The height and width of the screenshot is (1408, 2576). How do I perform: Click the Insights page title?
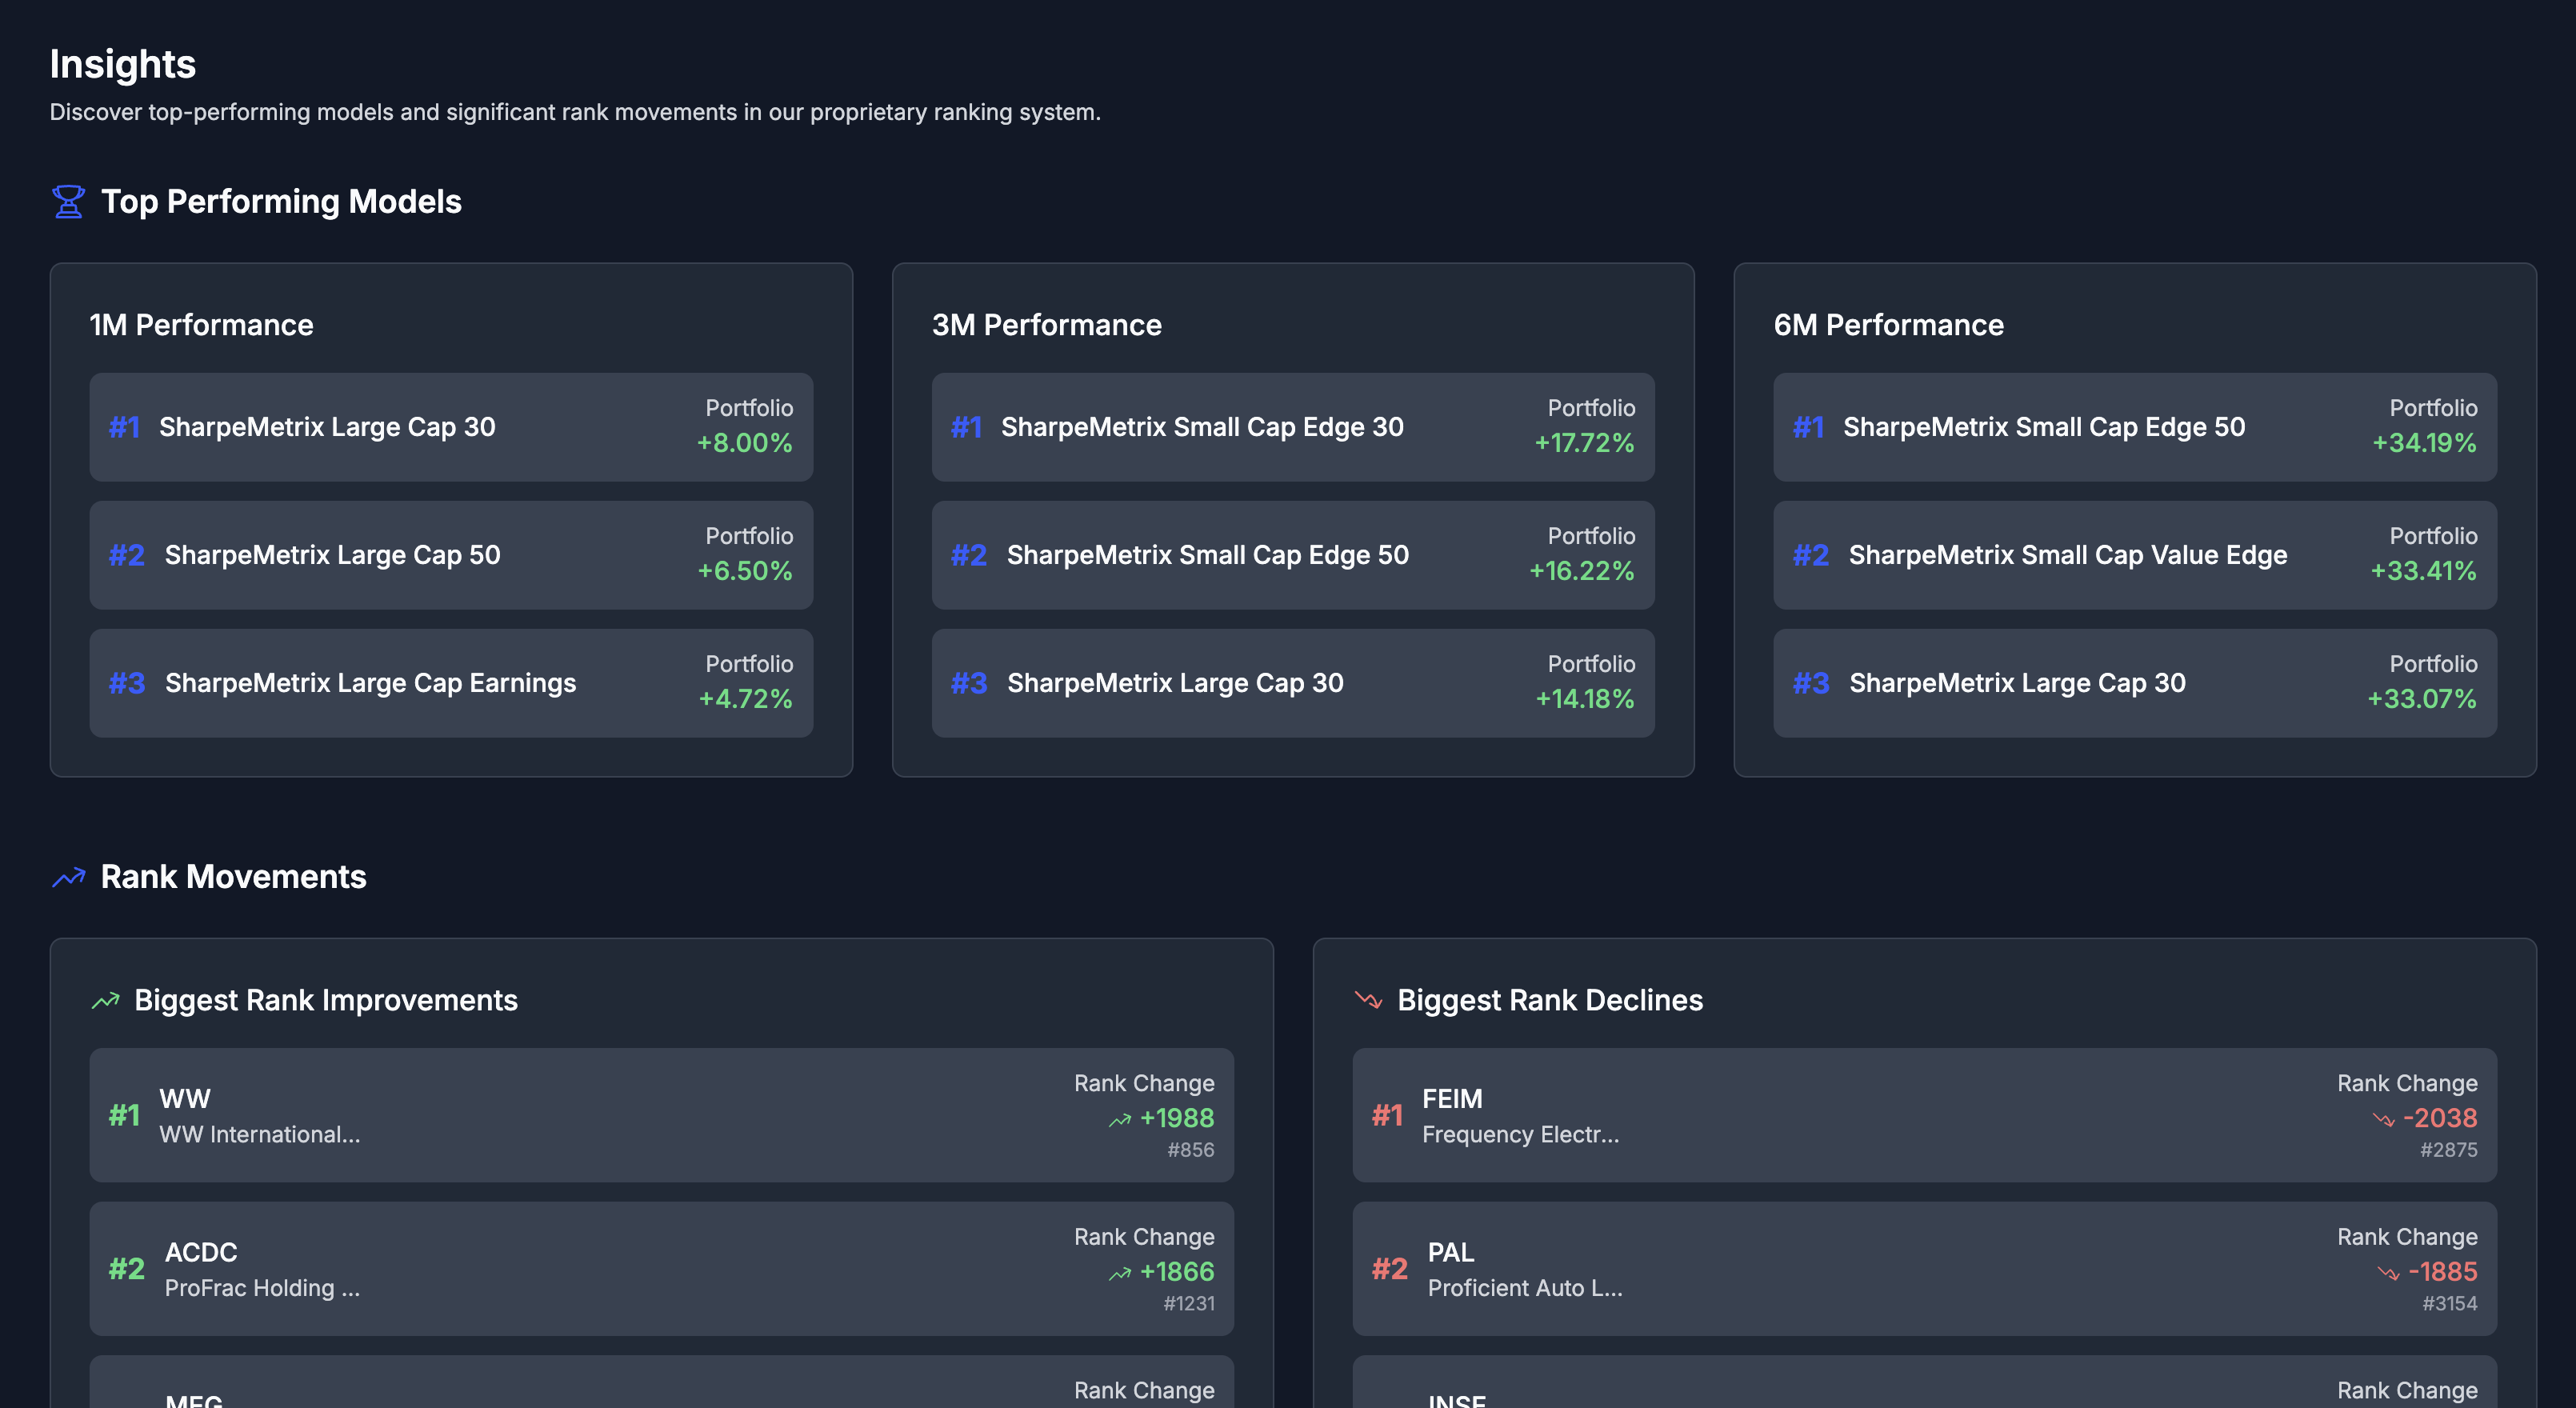(x=123, y=64)
